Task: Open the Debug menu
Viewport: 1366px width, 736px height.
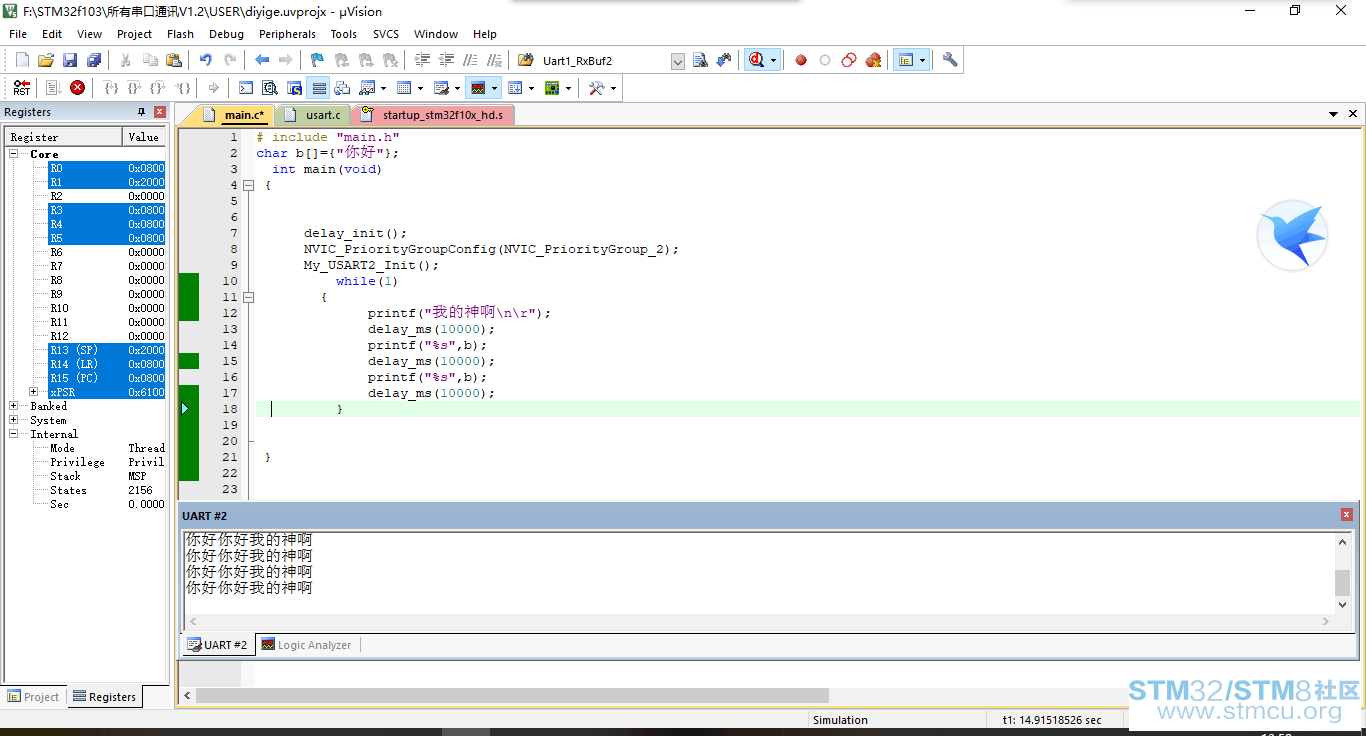Action: click(226, 34)
